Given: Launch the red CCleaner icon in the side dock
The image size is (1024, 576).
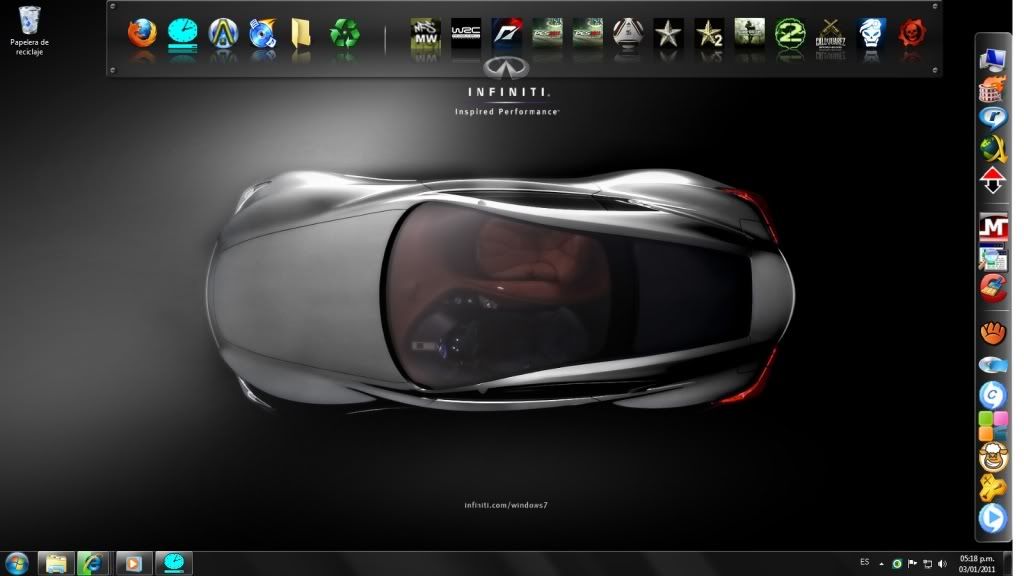Looking at the screenshot, I should [993, 288].
